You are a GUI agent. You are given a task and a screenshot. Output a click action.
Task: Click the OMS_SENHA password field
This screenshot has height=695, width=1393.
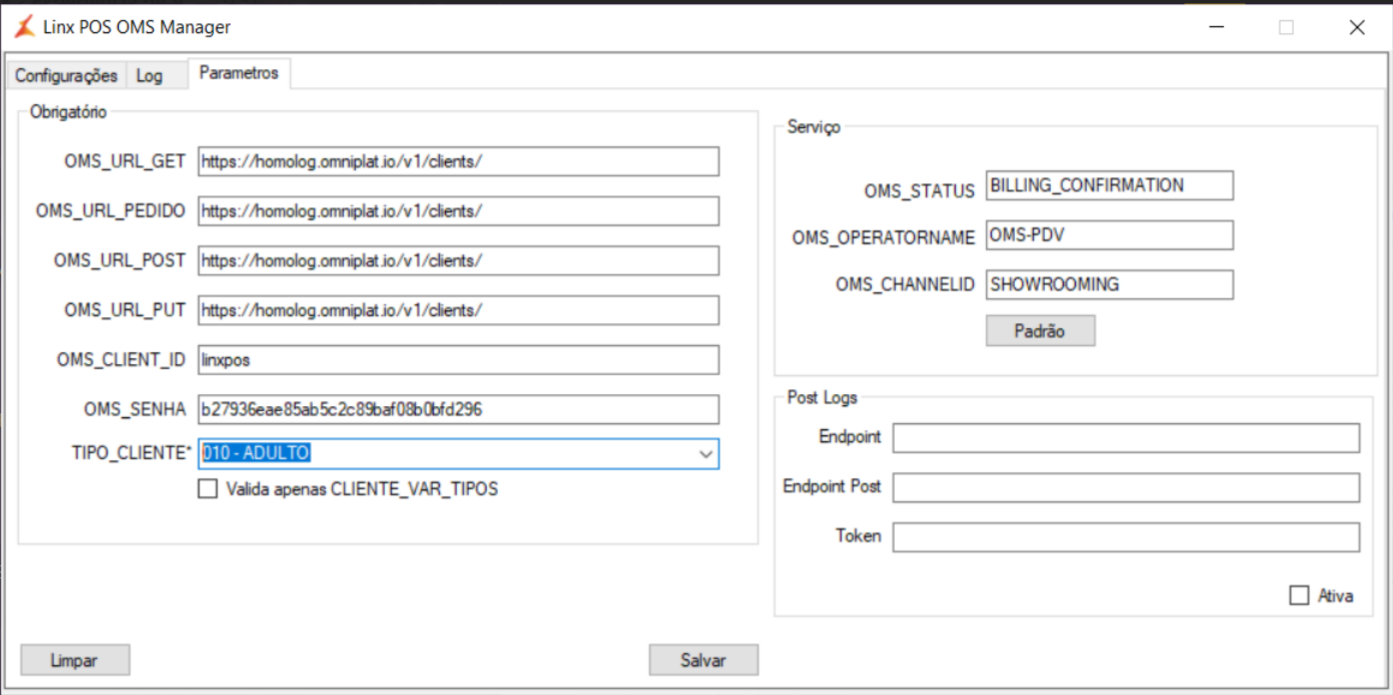458,409
